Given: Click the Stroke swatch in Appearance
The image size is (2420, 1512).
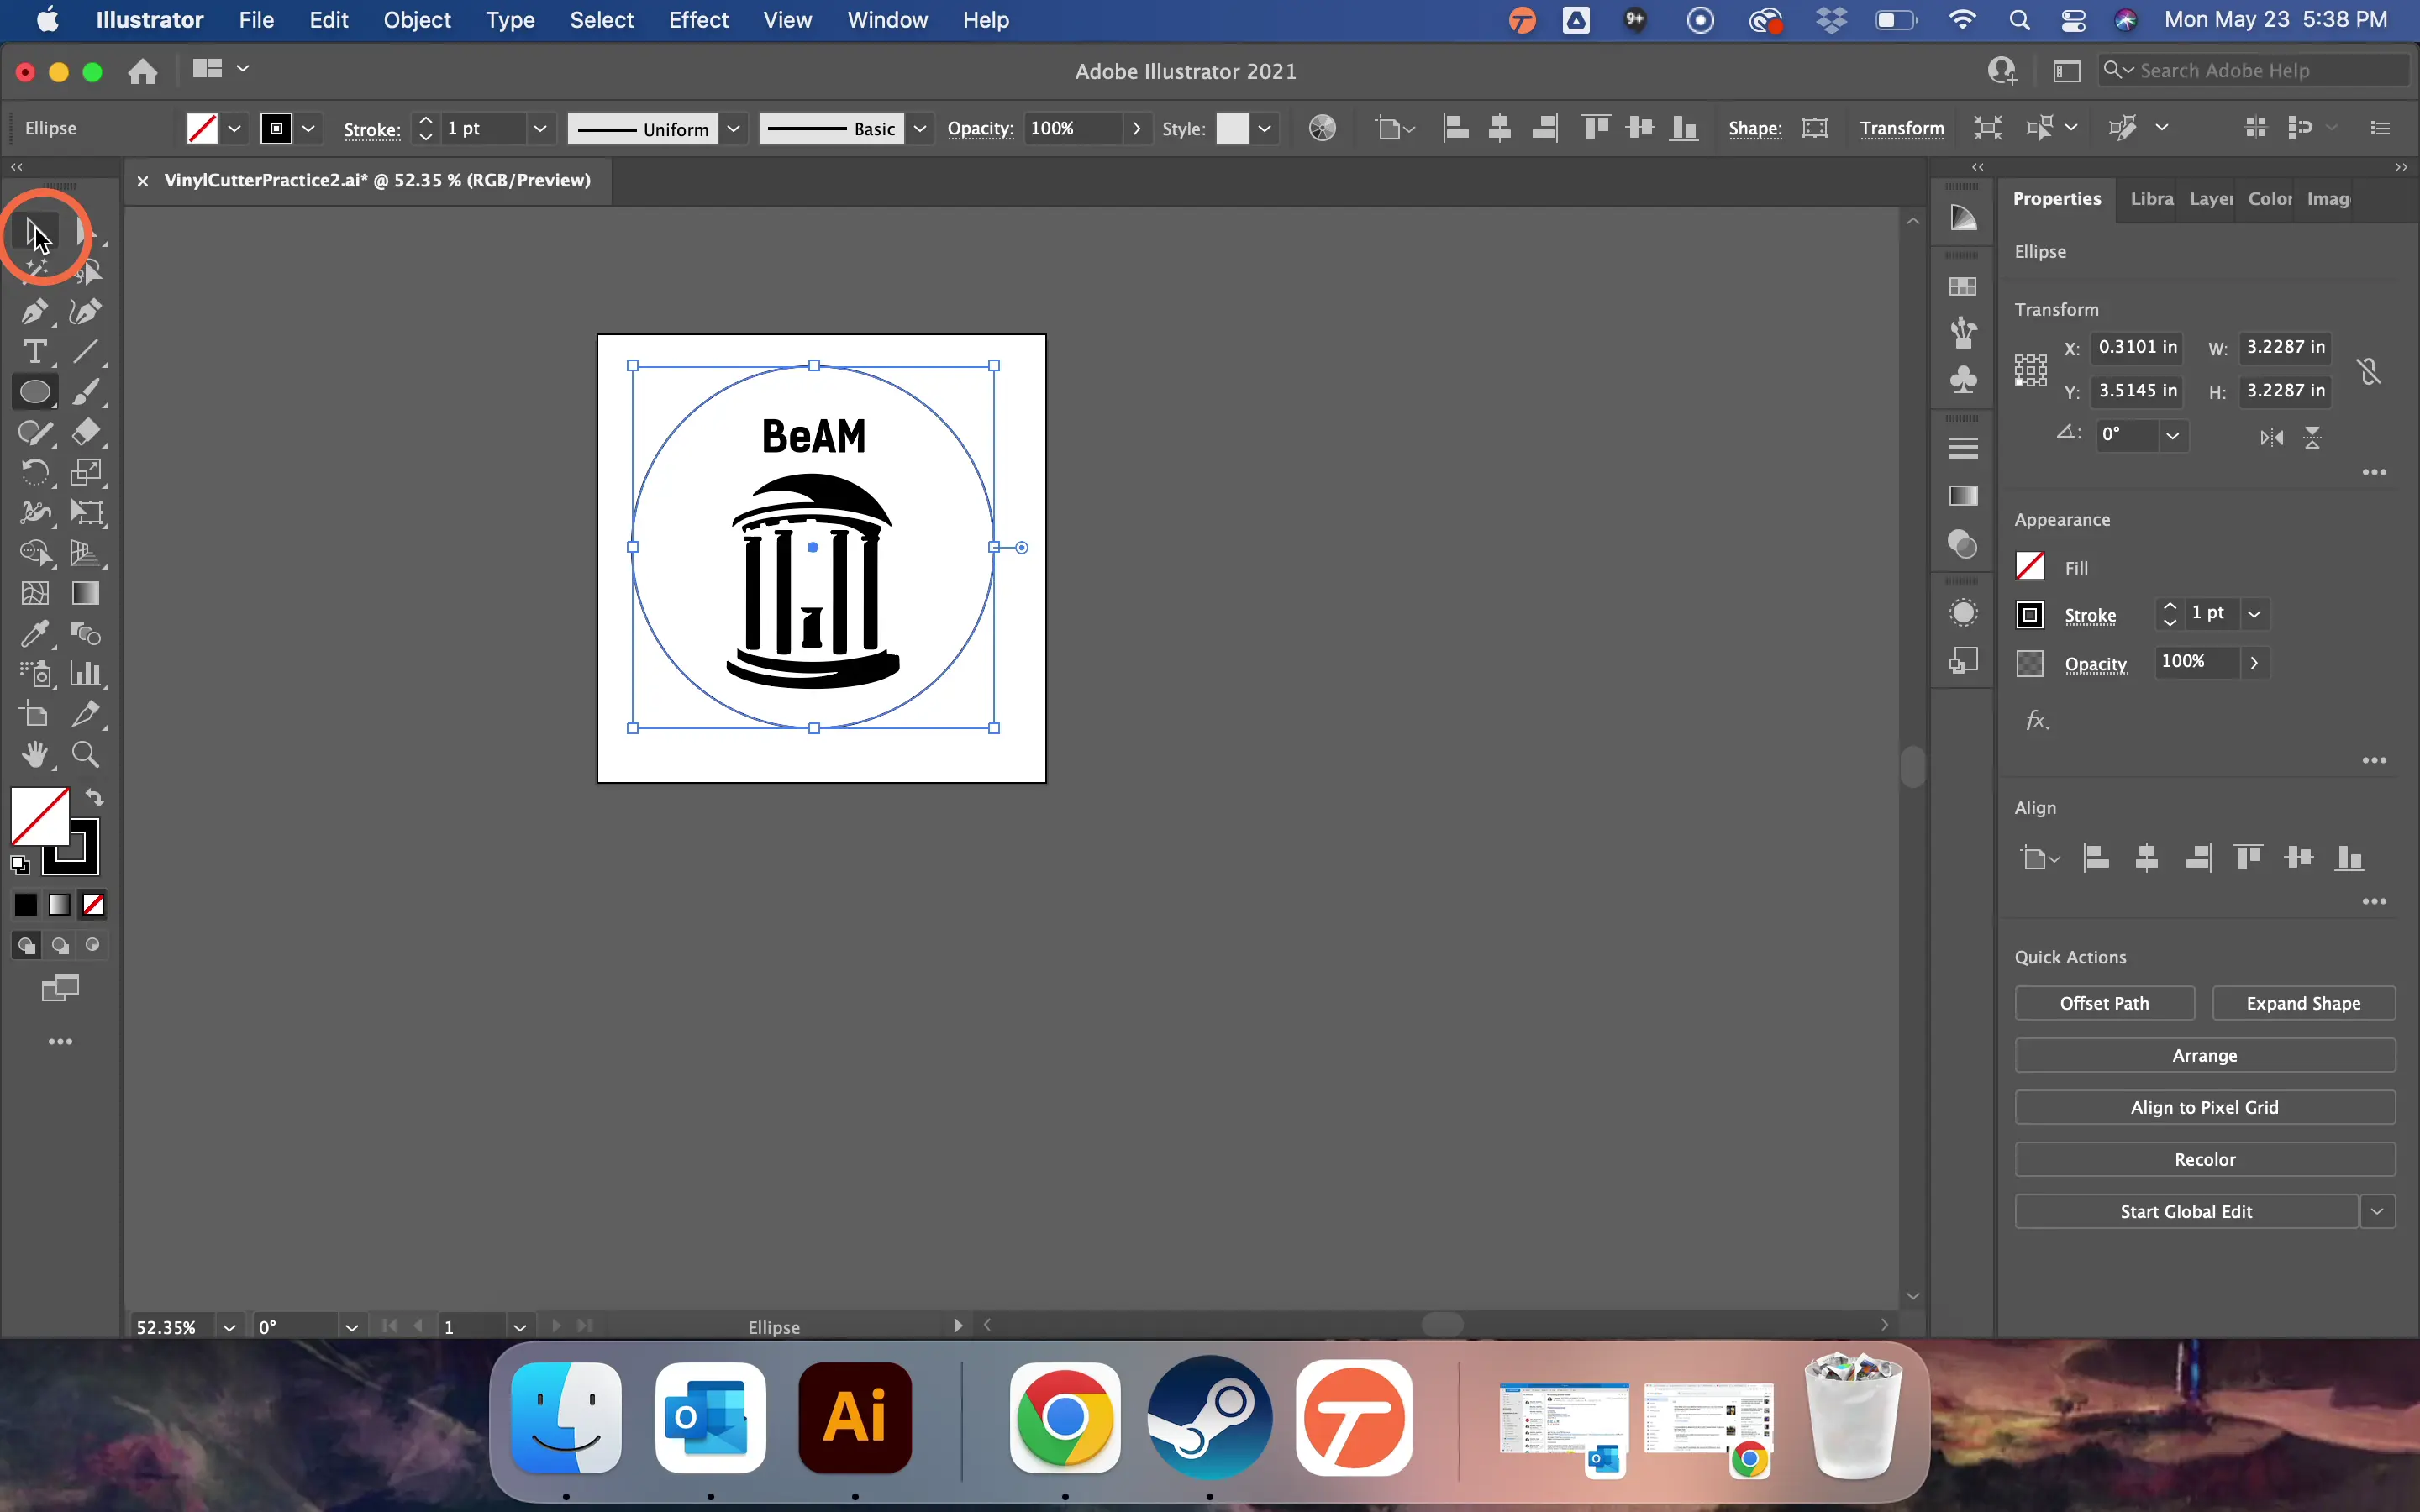Looking at the screenshot, I should pos(2029,615).
